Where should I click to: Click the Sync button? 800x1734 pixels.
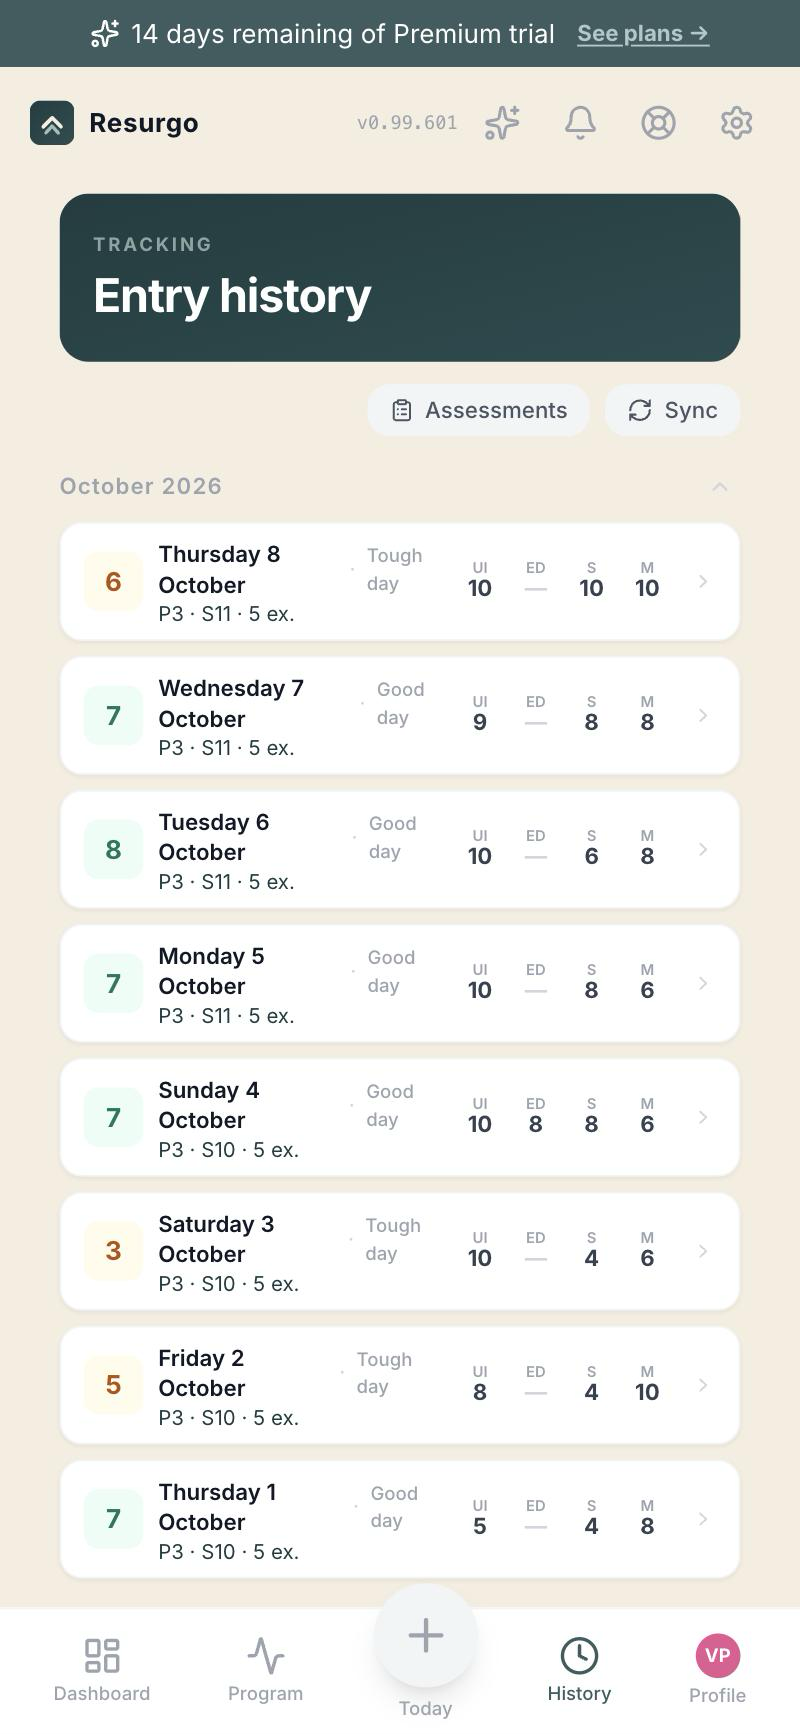tap(672, 410)
